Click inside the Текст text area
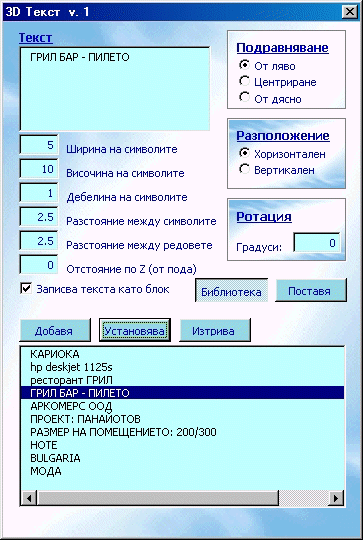The height and width of the screenshot is (540, 363). (x=115, y=89)
